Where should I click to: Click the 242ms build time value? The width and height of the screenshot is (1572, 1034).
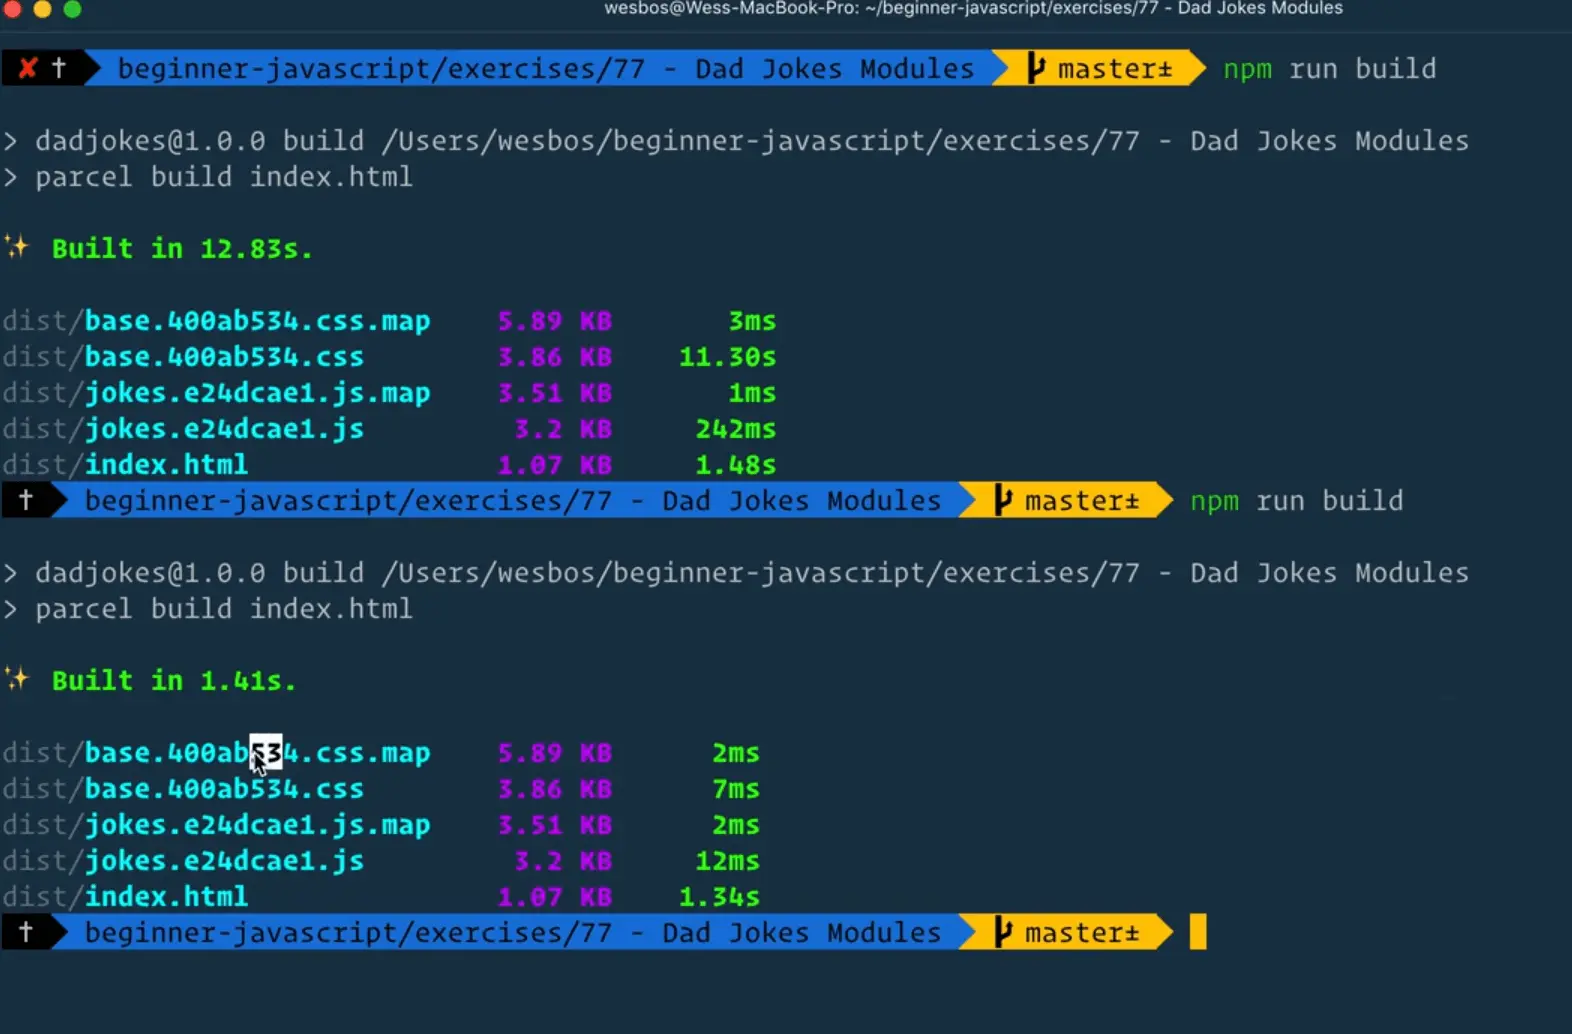[x=735, y=429]
